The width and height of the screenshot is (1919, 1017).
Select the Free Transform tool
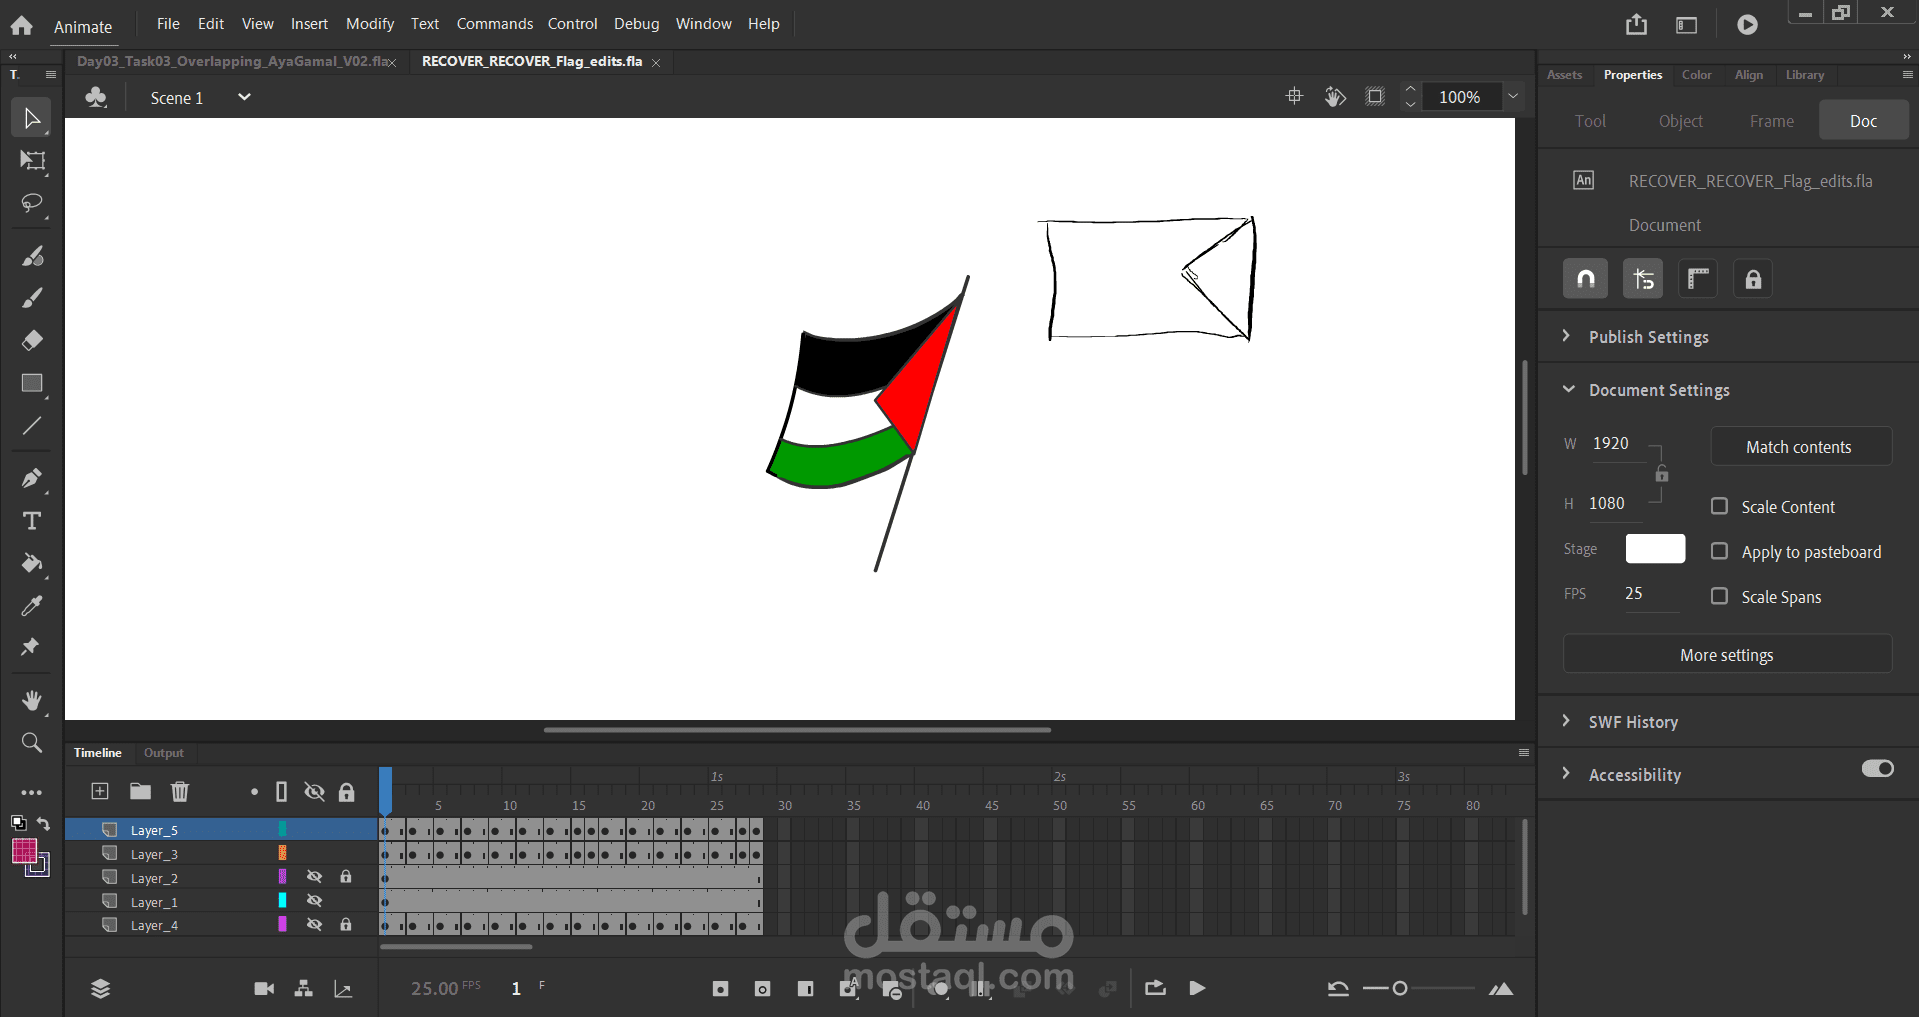32,161
